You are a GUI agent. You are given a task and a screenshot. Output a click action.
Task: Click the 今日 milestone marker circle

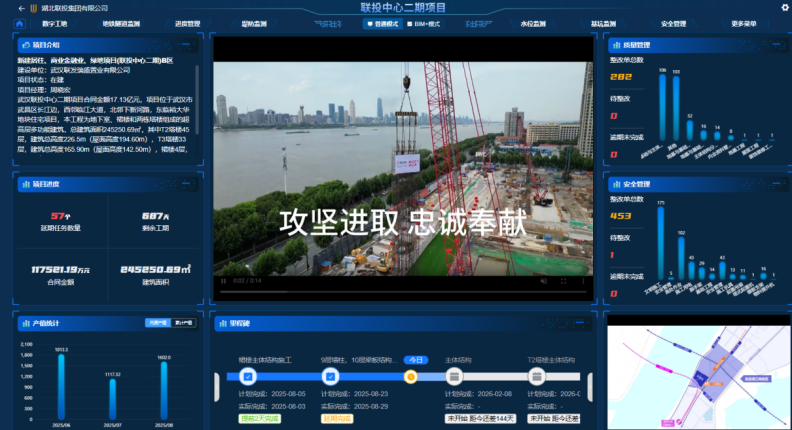pyautogui.click(x=410, y=377)
